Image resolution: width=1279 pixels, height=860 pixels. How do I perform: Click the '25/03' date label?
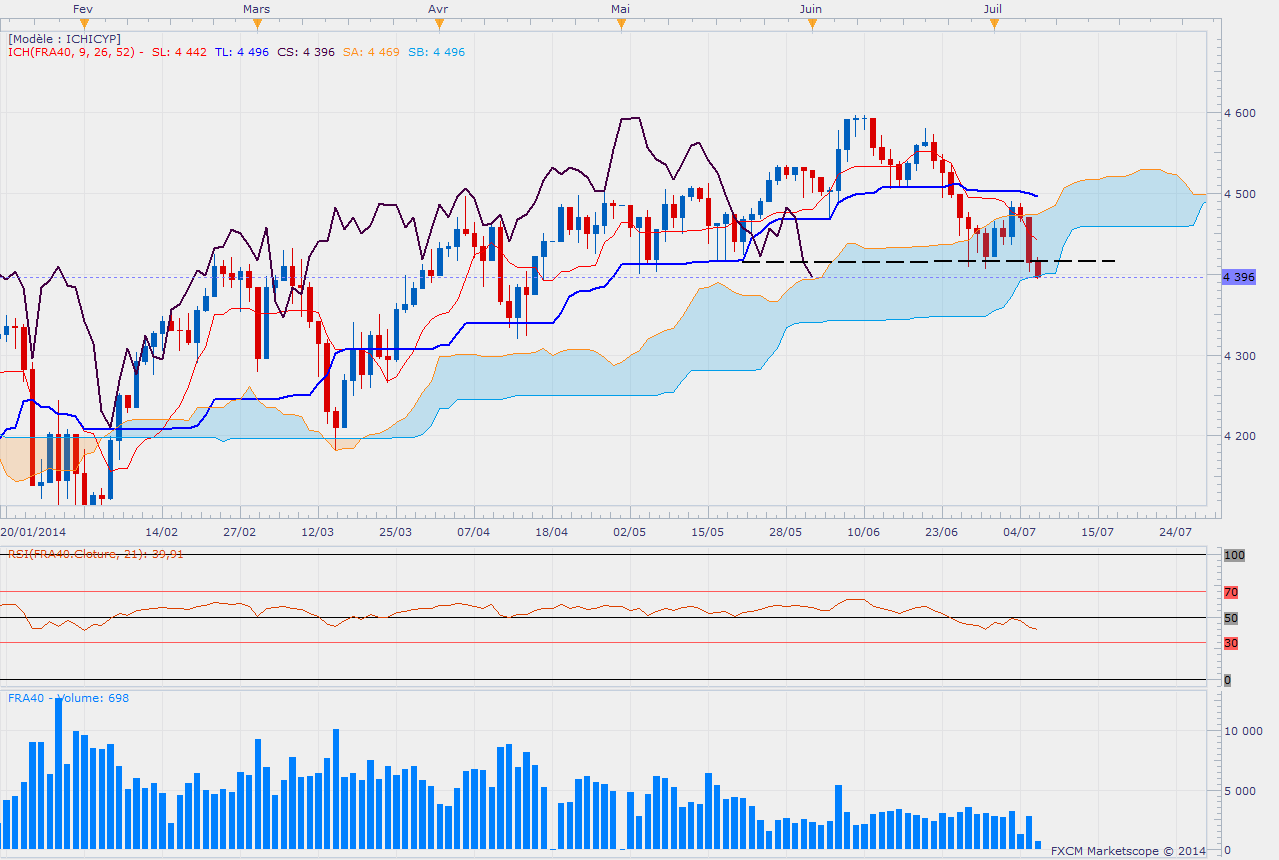[395, 532]
